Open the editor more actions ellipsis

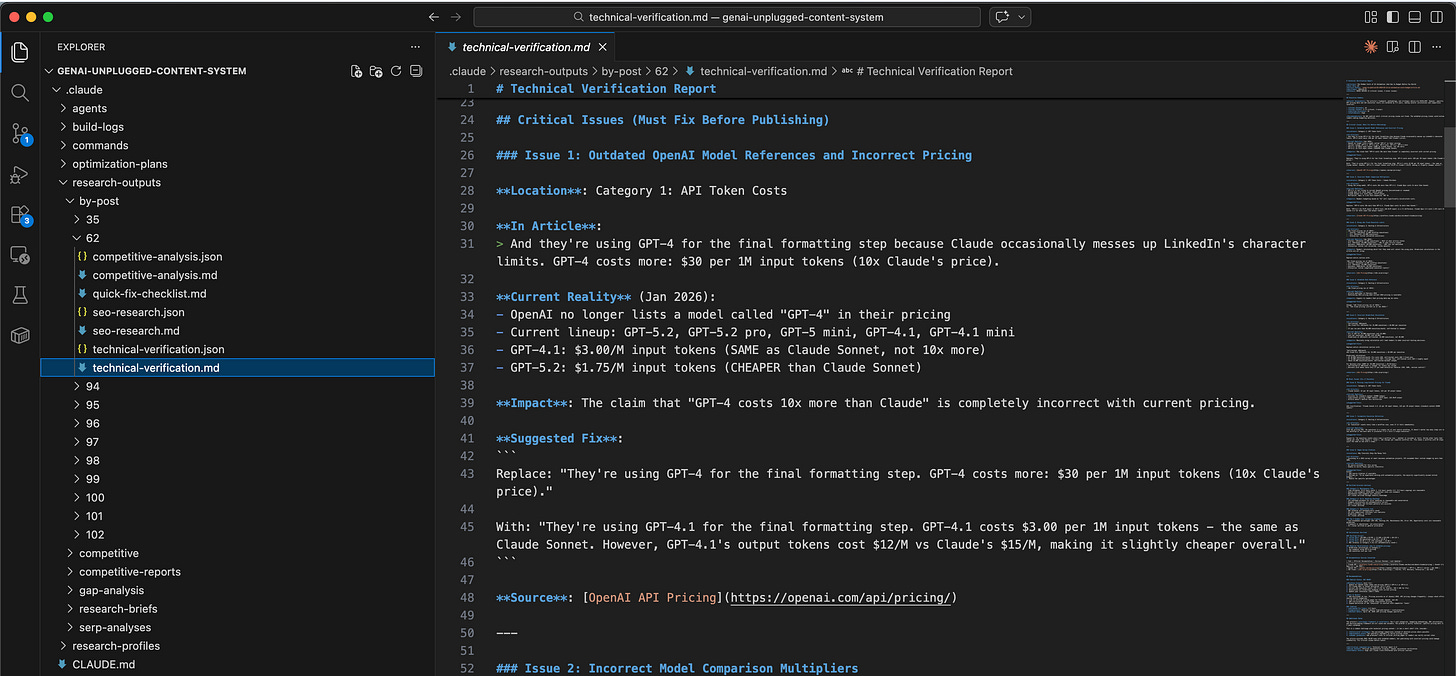pyautogui.click(x=1436, y=47)
